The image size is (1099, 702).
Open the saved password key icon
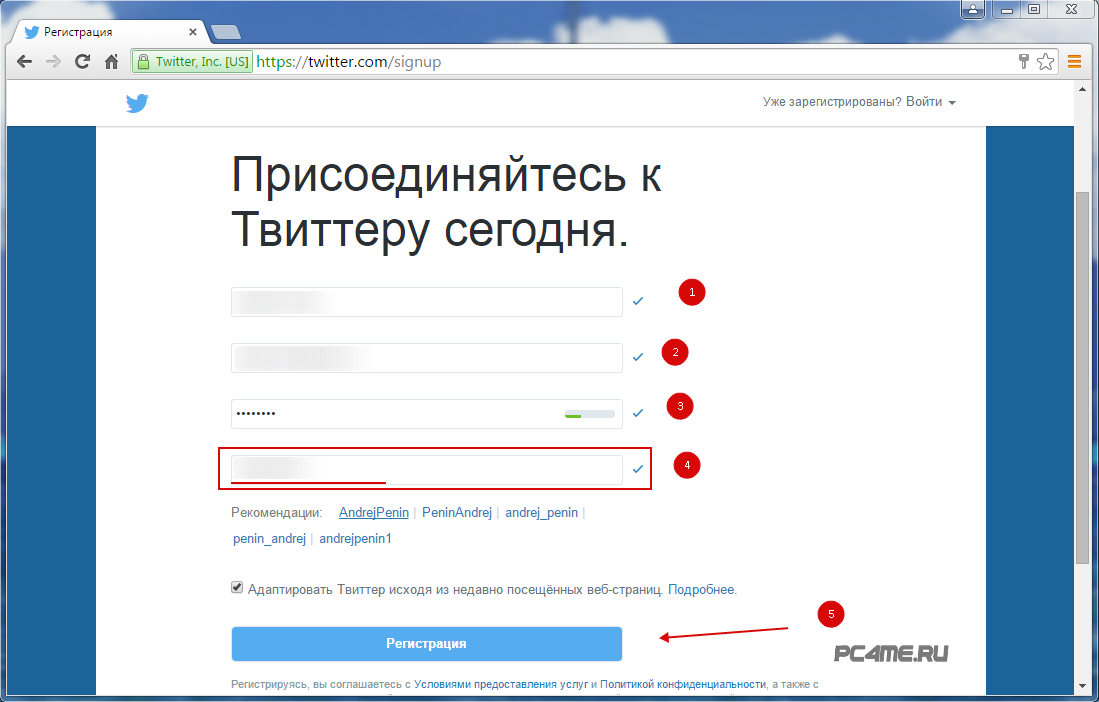(1023, 62)
